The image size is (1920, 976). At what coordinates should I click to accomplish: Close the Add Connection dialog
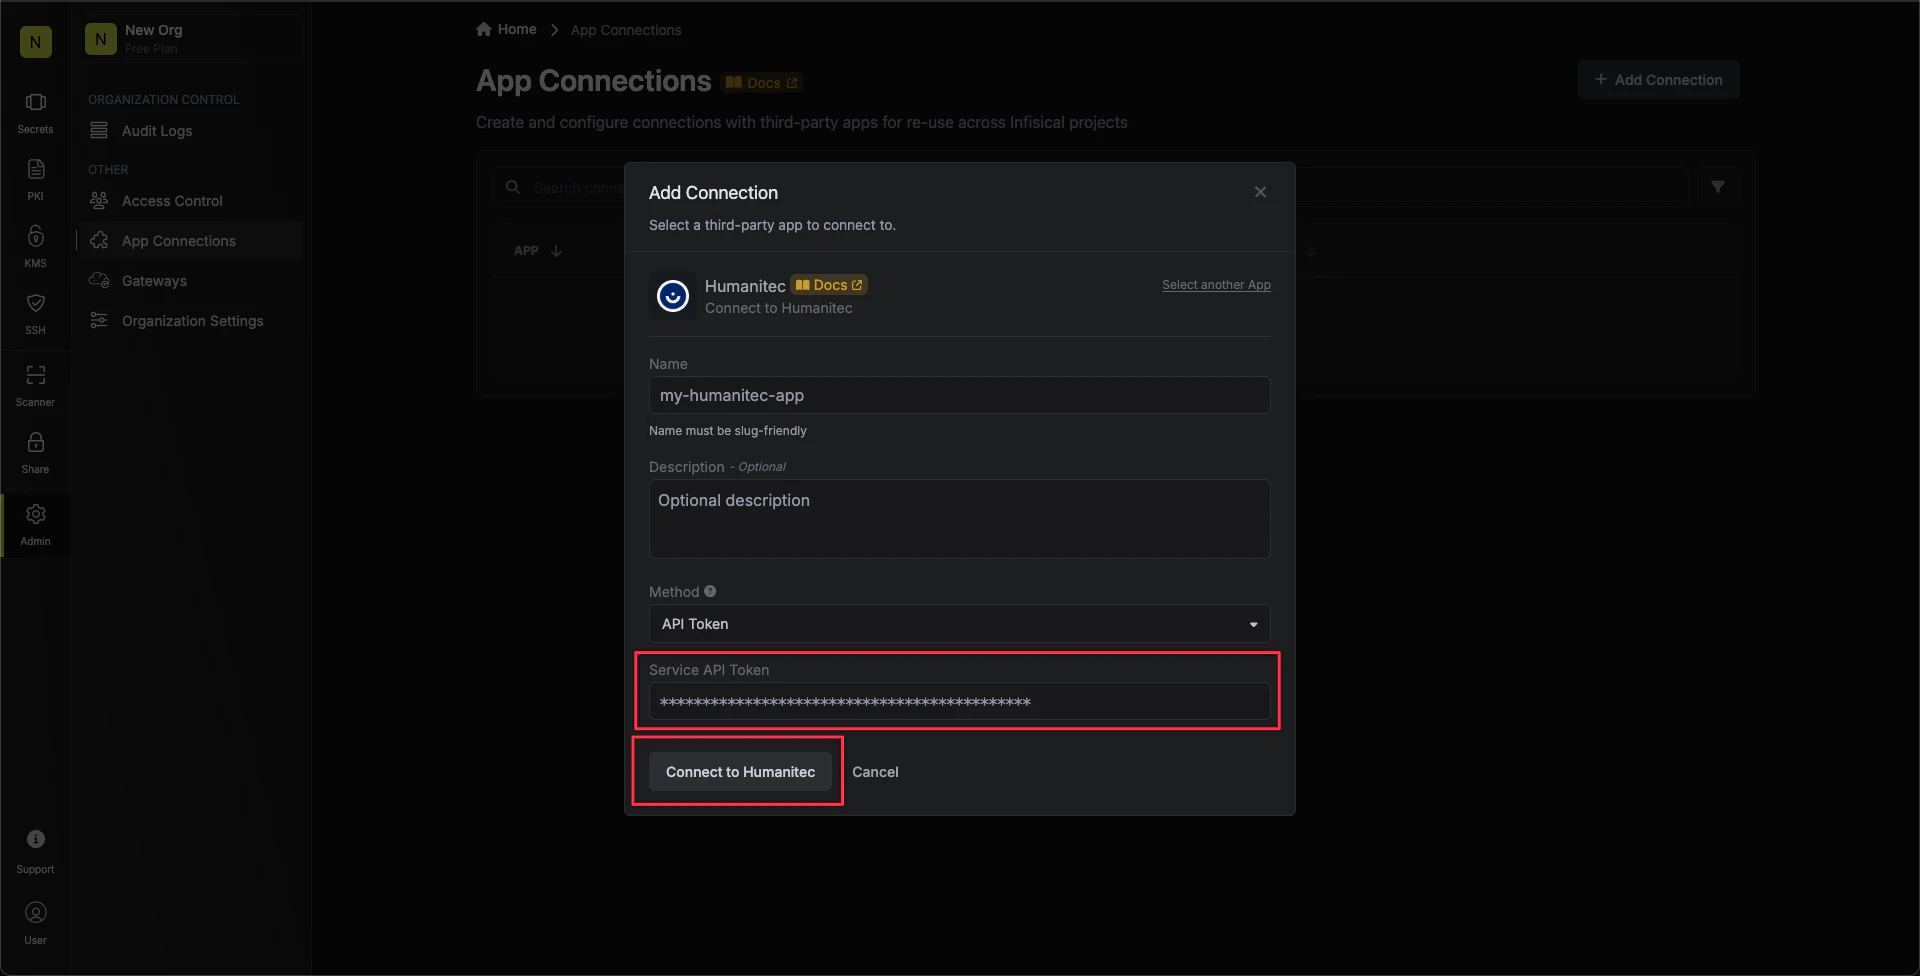click(1260, 192)
